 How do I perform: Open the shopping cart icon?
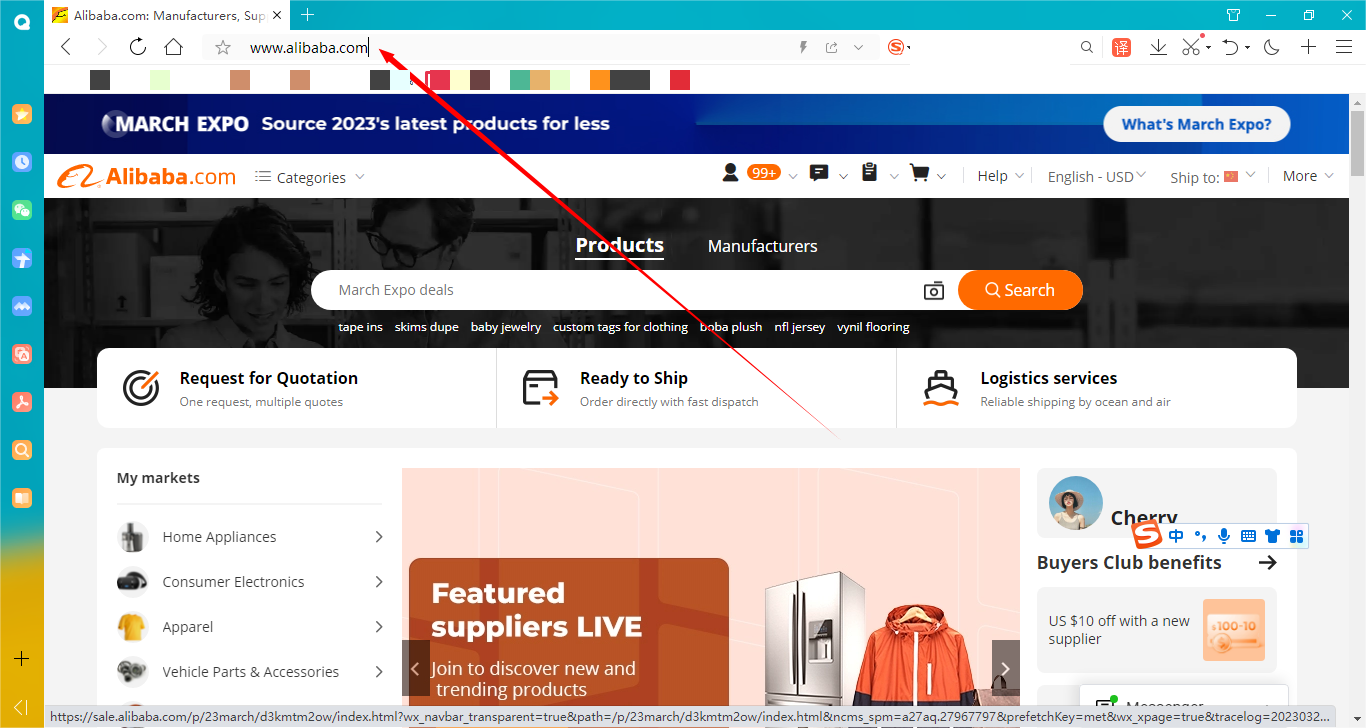coord(919,173)
